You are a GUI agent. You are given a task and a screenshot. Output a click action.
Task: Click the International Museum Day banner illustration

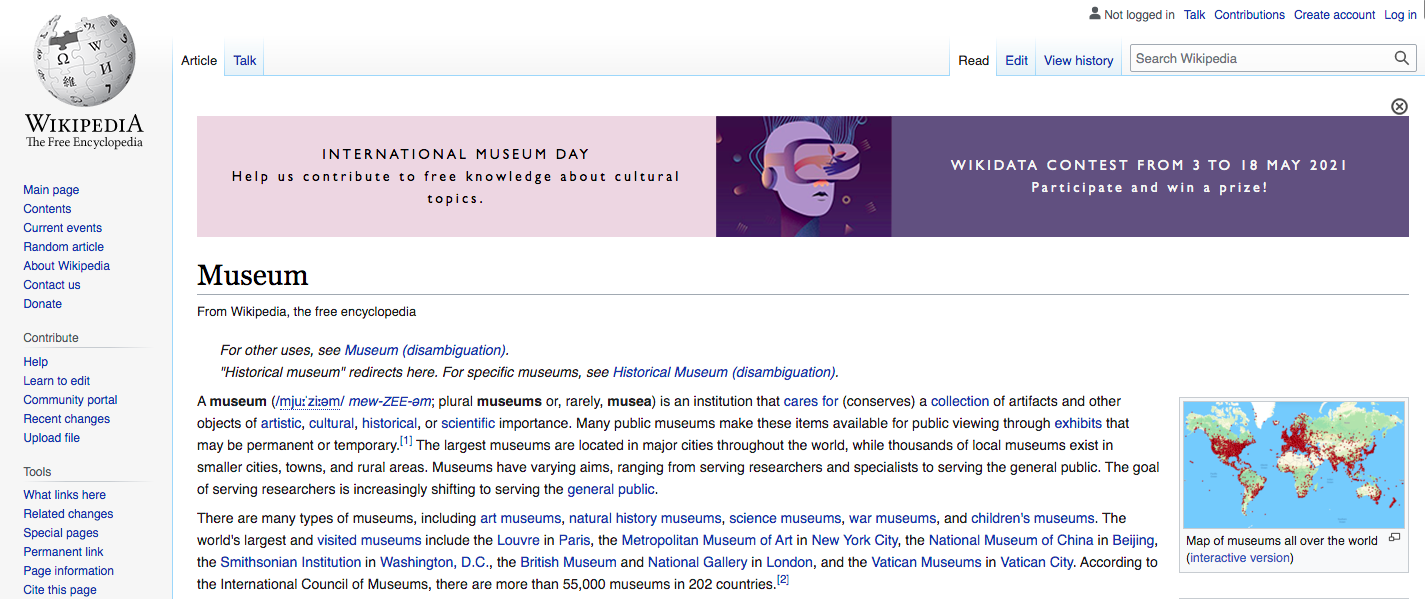pyautogui.click(x=803, y=176)
